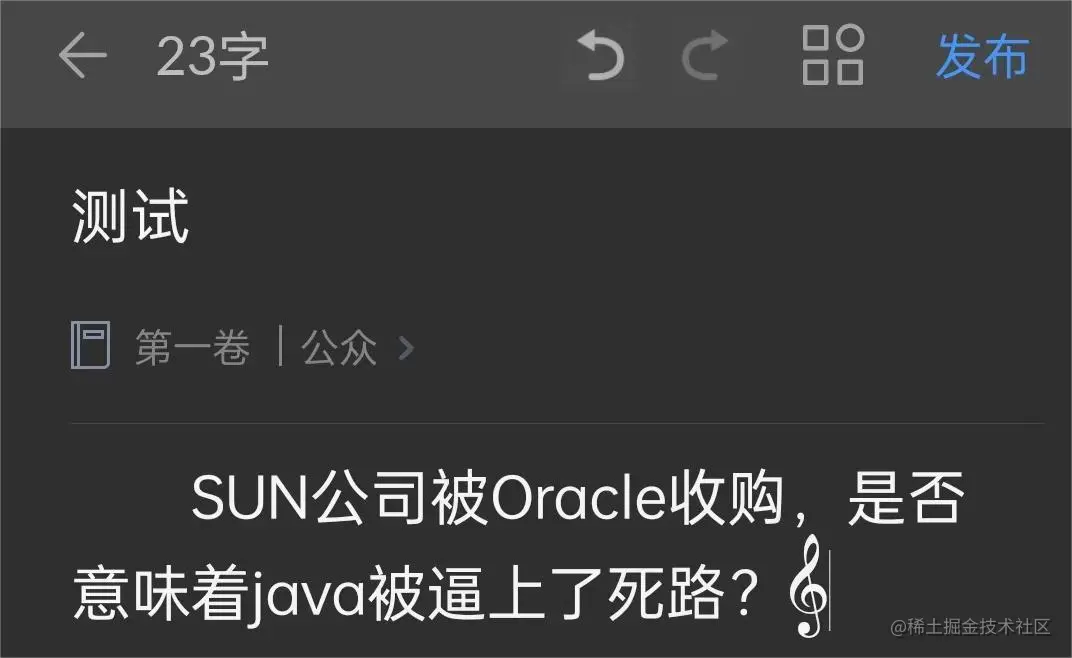Click the word Oracle in the body
Image resolution: width=1072 pixels, height=658 pixels.
coord(578,498)
